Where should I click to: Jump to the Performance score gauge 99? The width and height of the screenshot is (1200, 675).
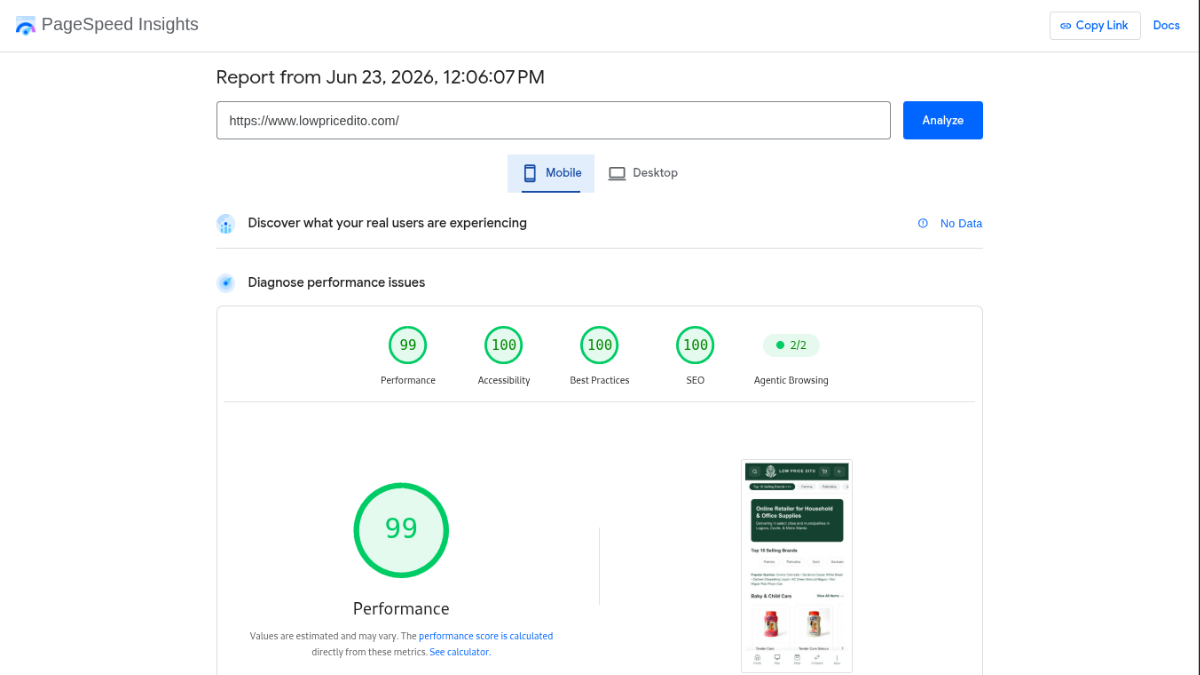[x=408, y=345]
